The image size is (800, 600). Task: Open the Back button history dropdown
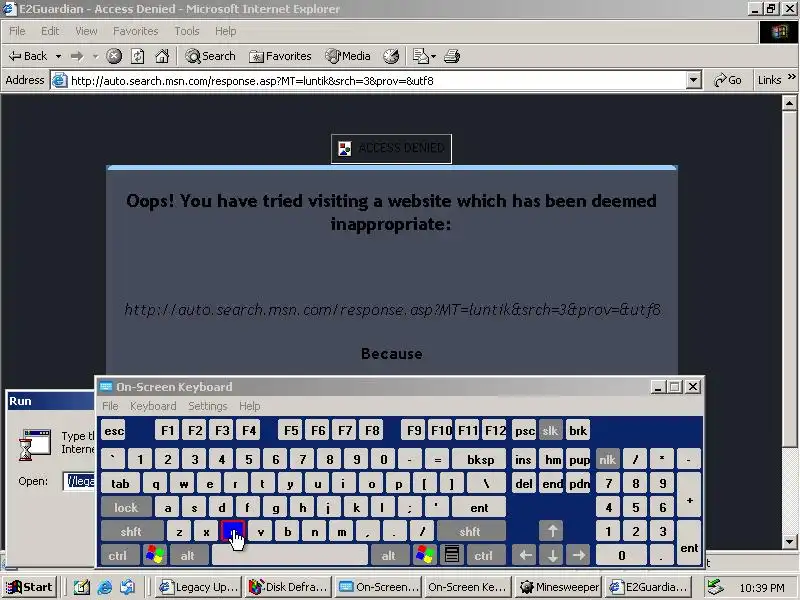click(59, 56)
